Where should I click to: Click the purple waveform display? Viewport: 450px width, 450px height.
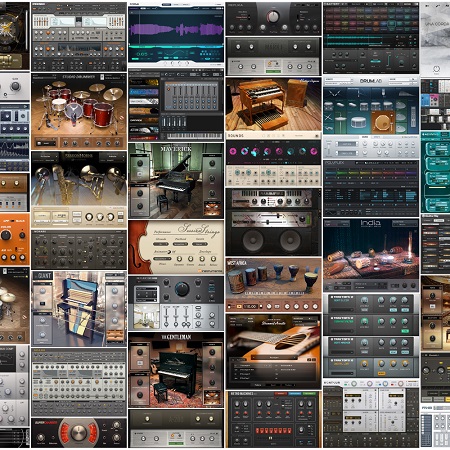point(176,29)
